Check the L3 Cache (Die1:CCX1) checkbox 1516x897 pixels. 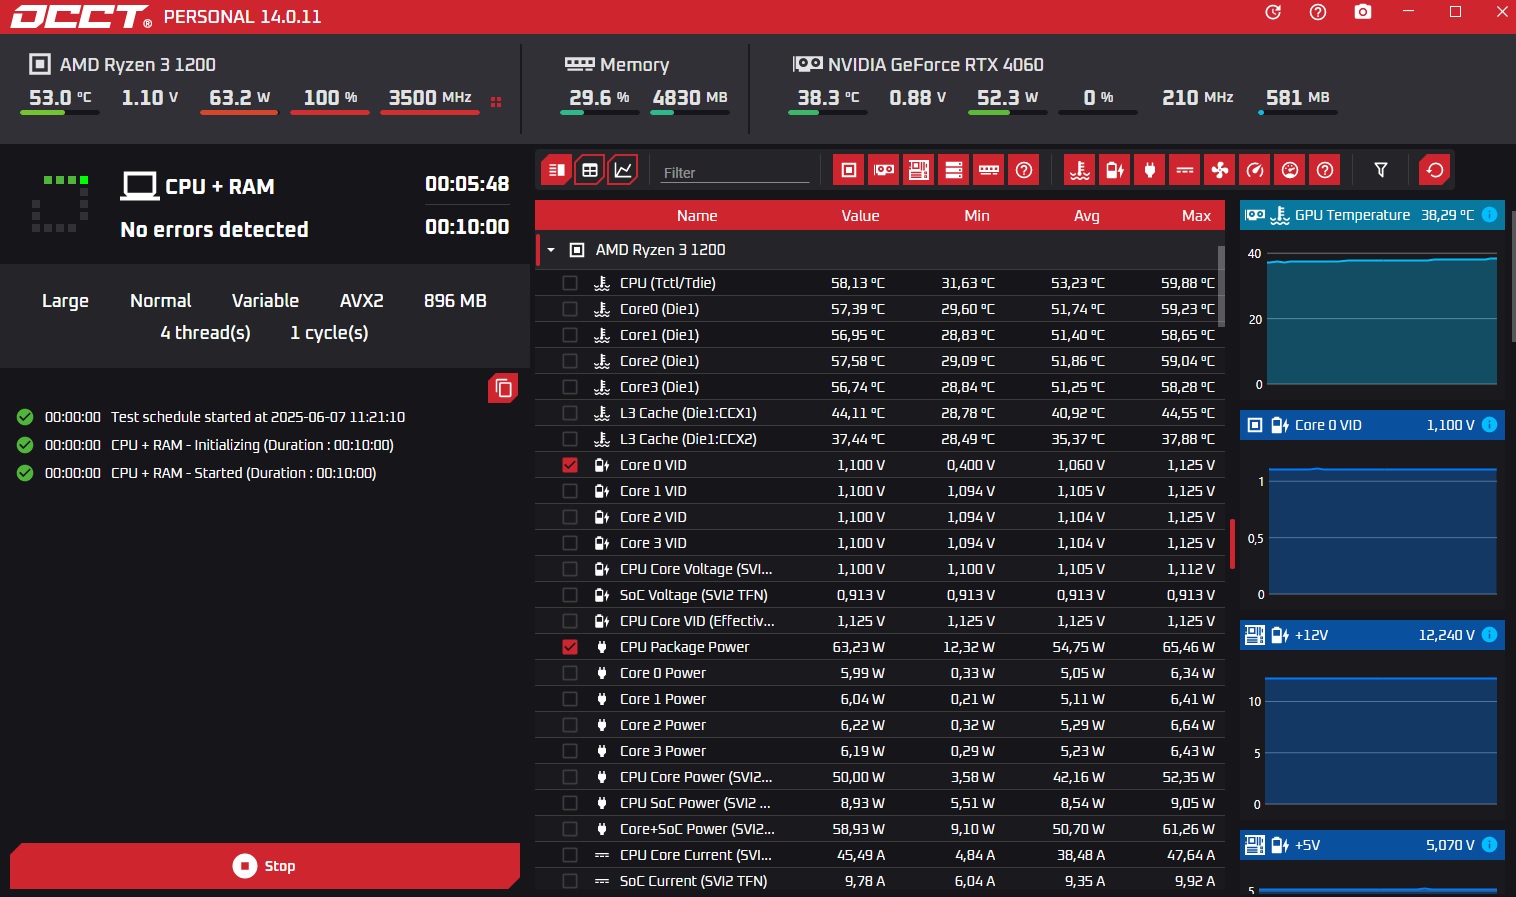click(x=570, y=413)
